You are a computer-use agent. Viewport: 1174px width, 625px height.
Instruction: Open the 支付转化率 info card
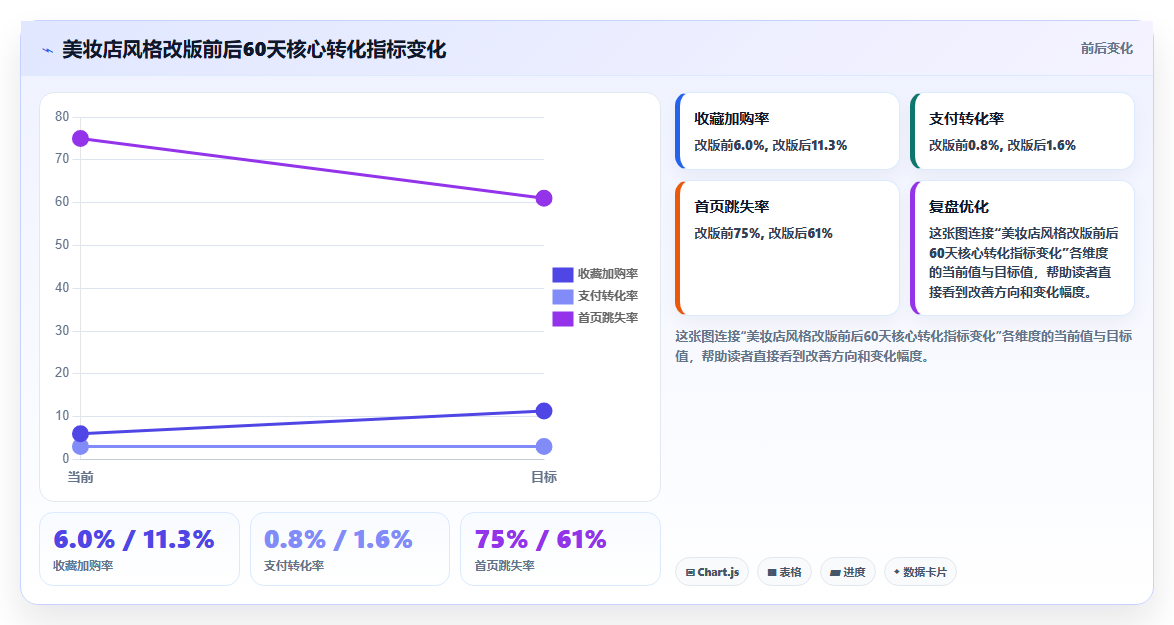[1022, 131]
